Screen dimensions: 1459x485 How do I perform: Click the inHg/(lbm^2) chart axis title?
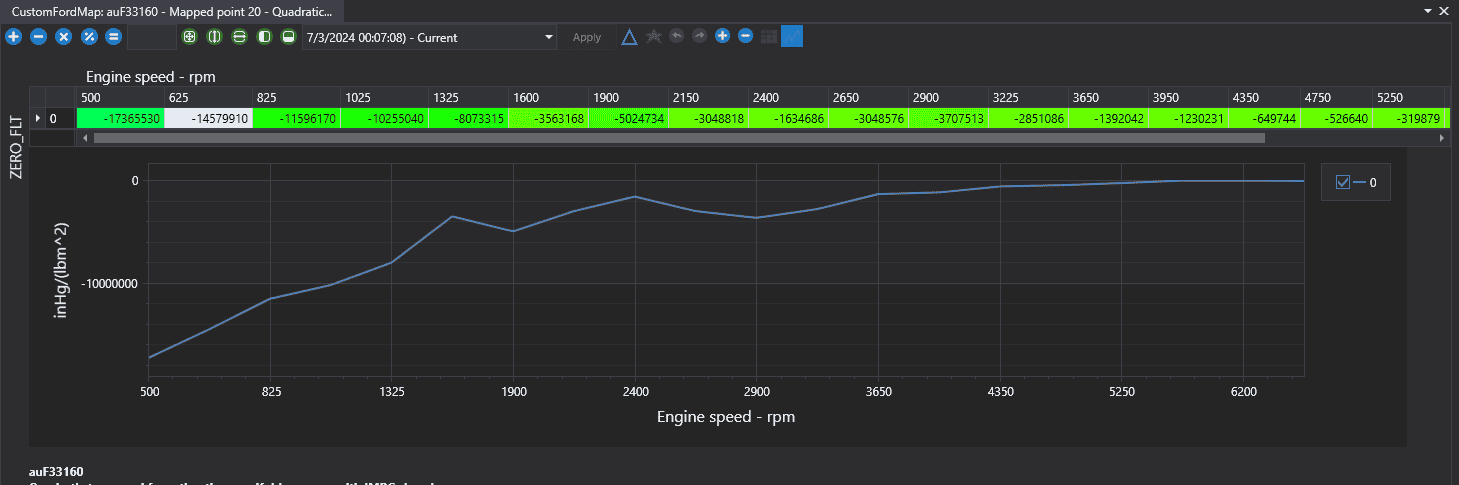[x=61, y=271]
